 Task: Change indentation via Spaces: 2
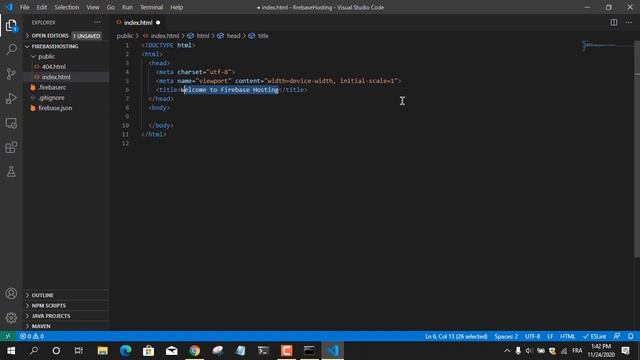point(506,336)
